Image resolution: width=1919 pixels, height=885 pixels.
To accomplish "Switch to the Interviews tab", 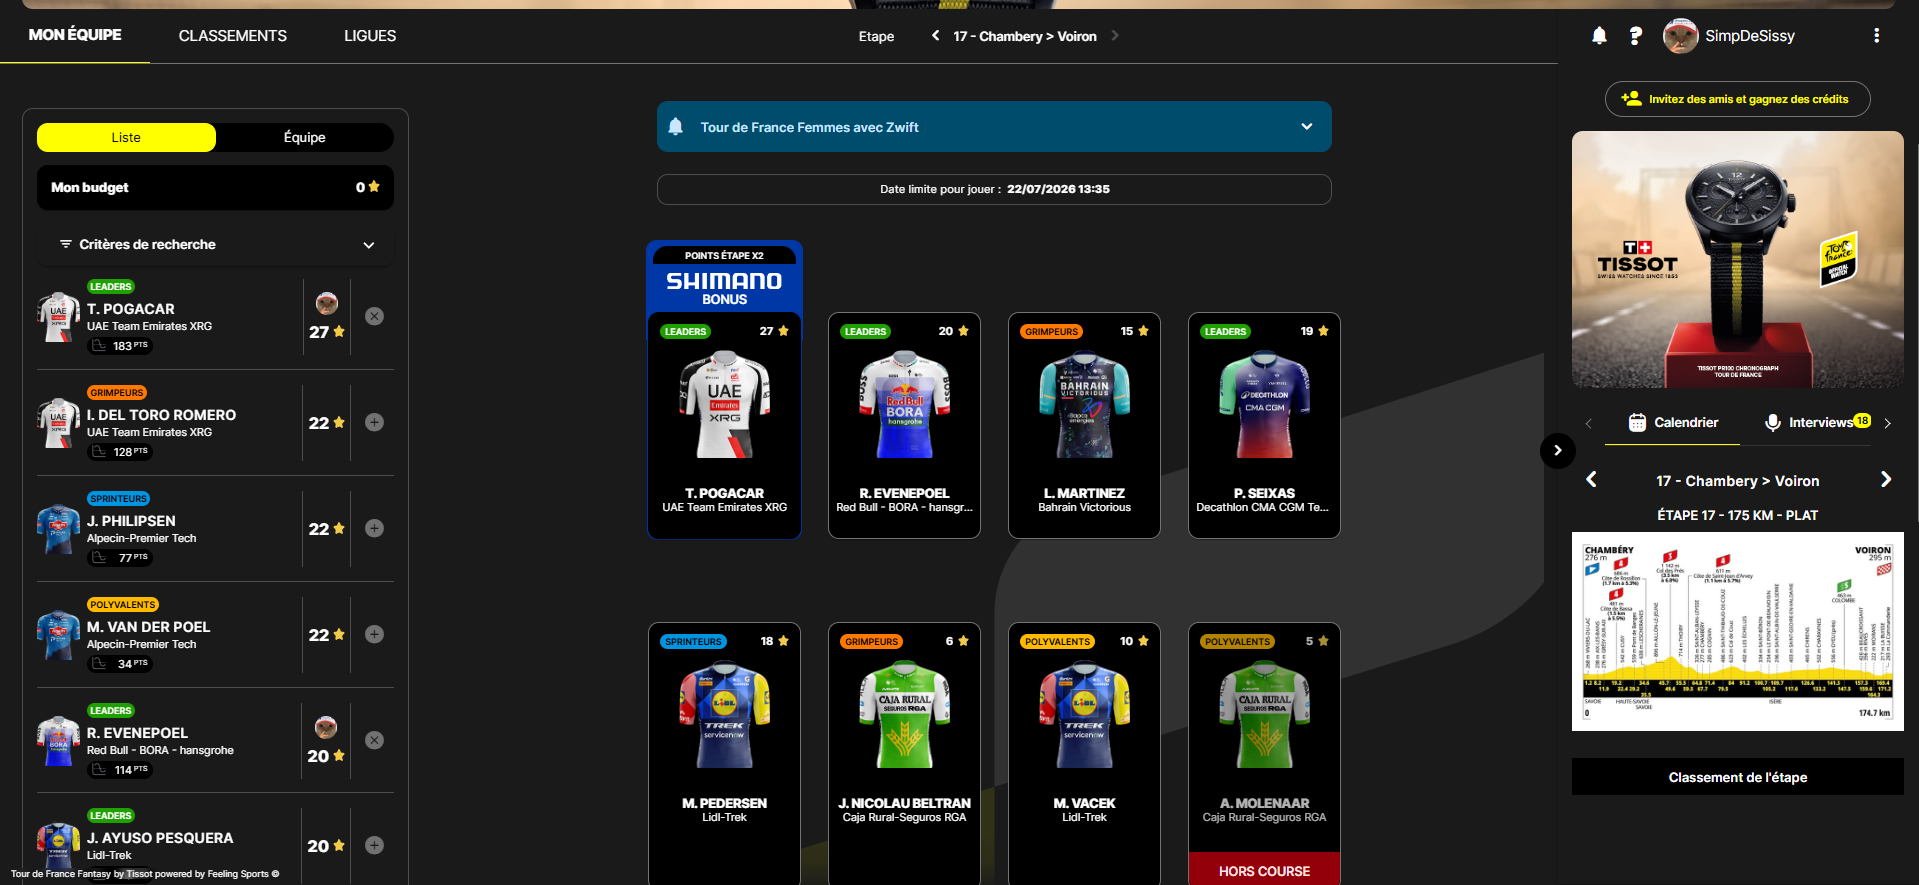I will point(1817,423).
